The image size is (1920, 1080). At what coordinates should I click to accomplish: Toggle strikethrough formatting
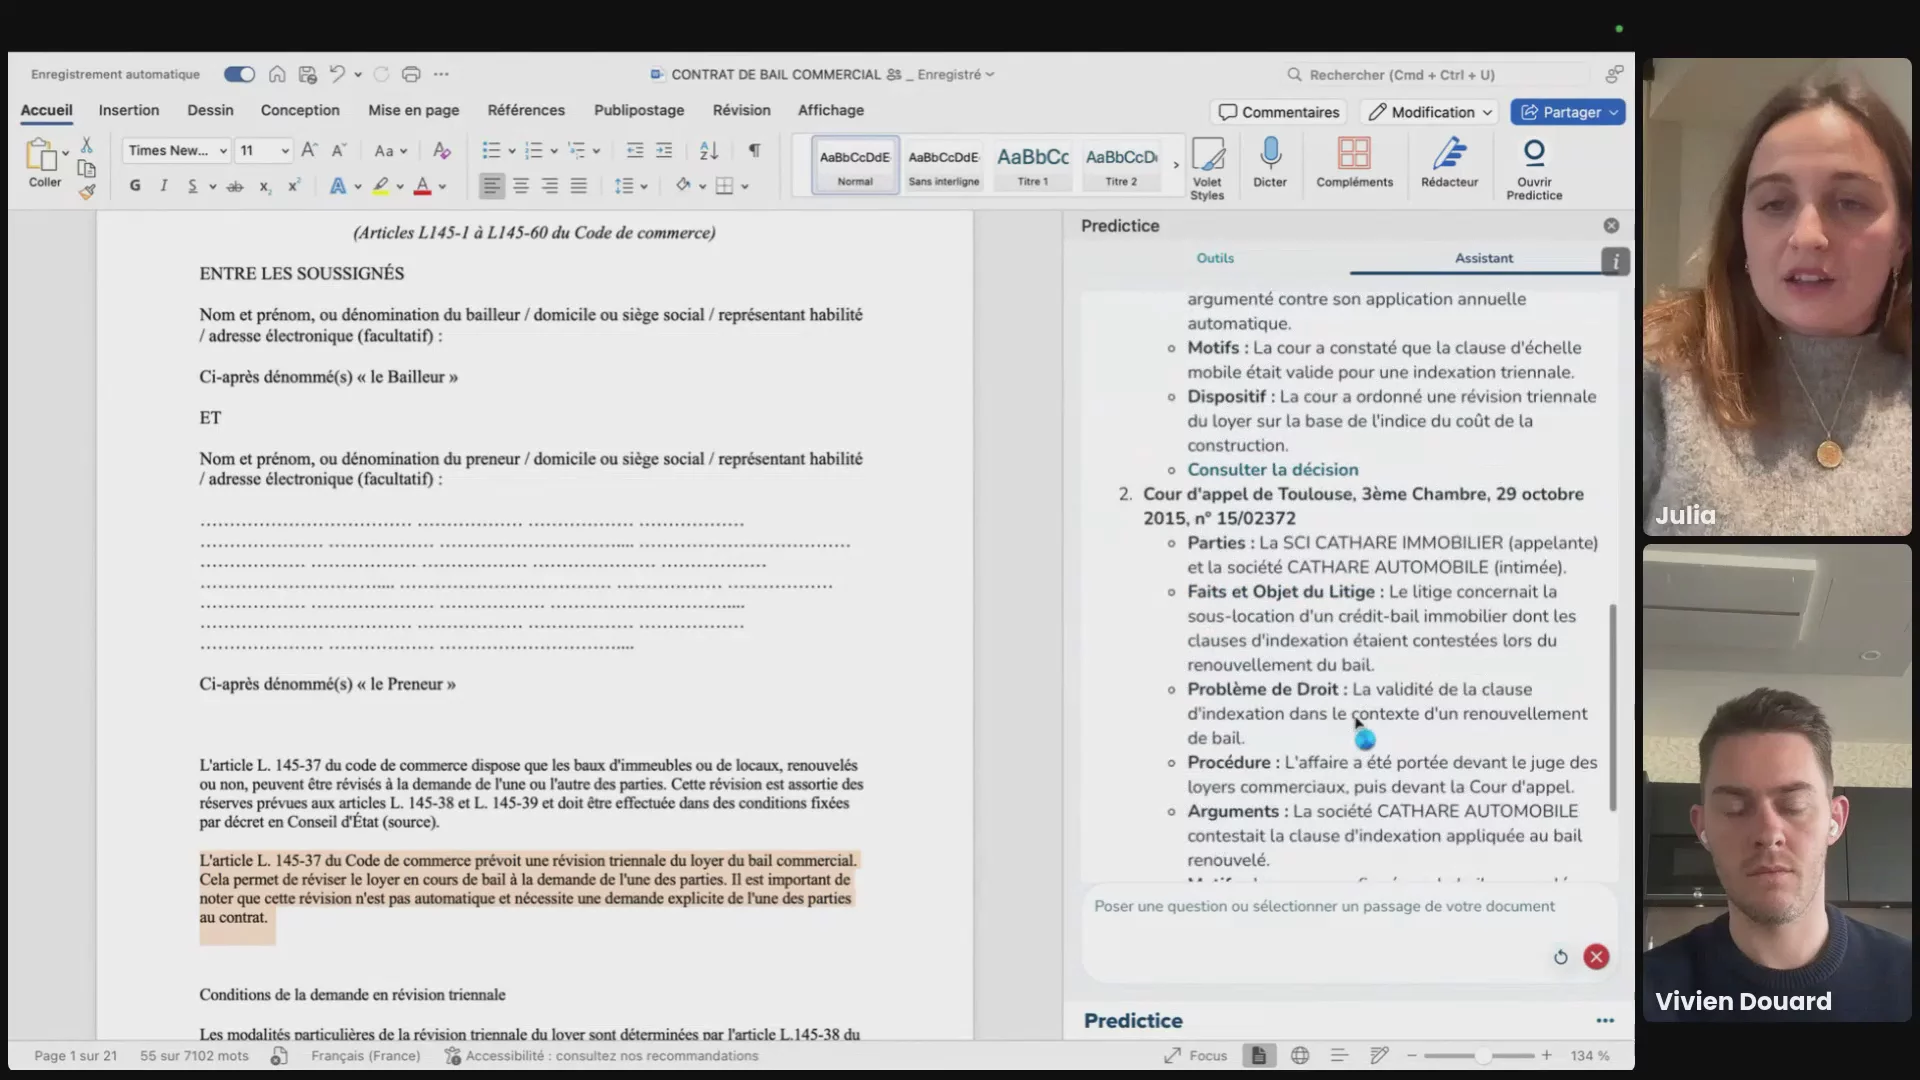click(x=235, y=186)
